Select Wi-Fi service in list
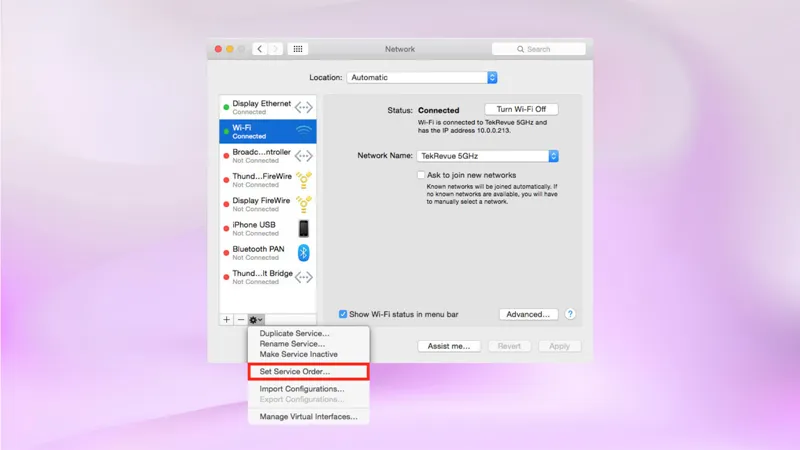Screen dimensions: 800x450 [268, 132]
